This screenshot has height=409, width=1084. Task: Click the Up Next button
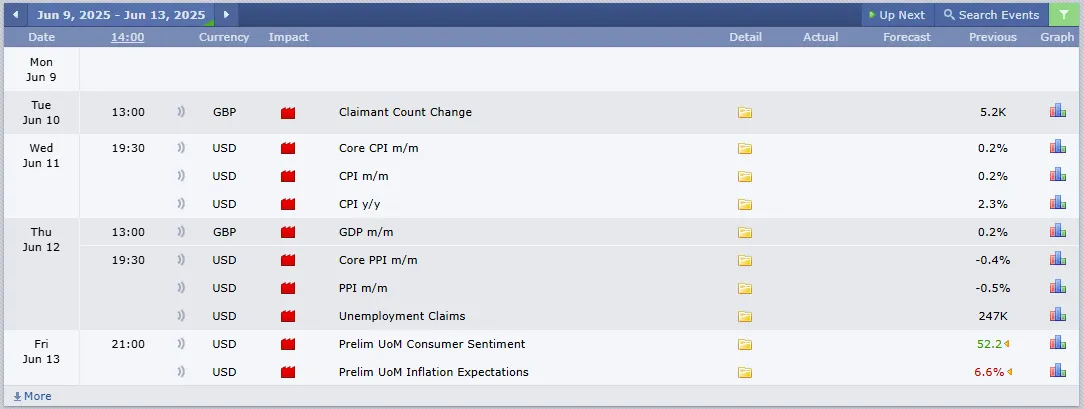click(x=897, y=15)
